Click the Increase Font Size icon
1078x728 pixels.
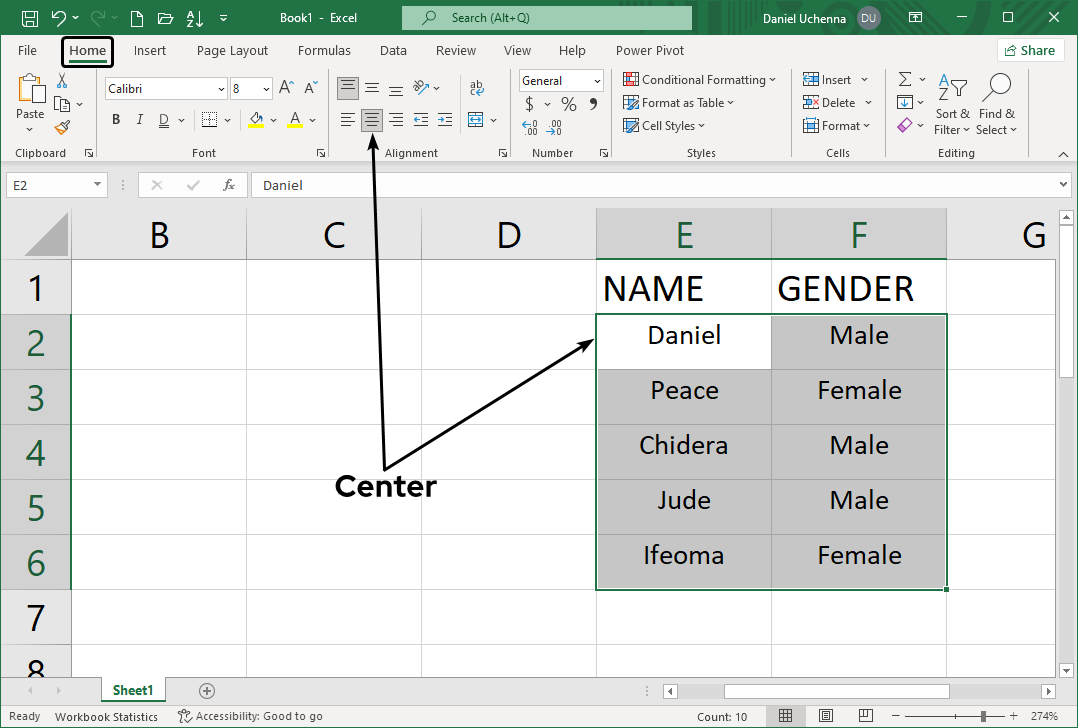pos(286,88)
